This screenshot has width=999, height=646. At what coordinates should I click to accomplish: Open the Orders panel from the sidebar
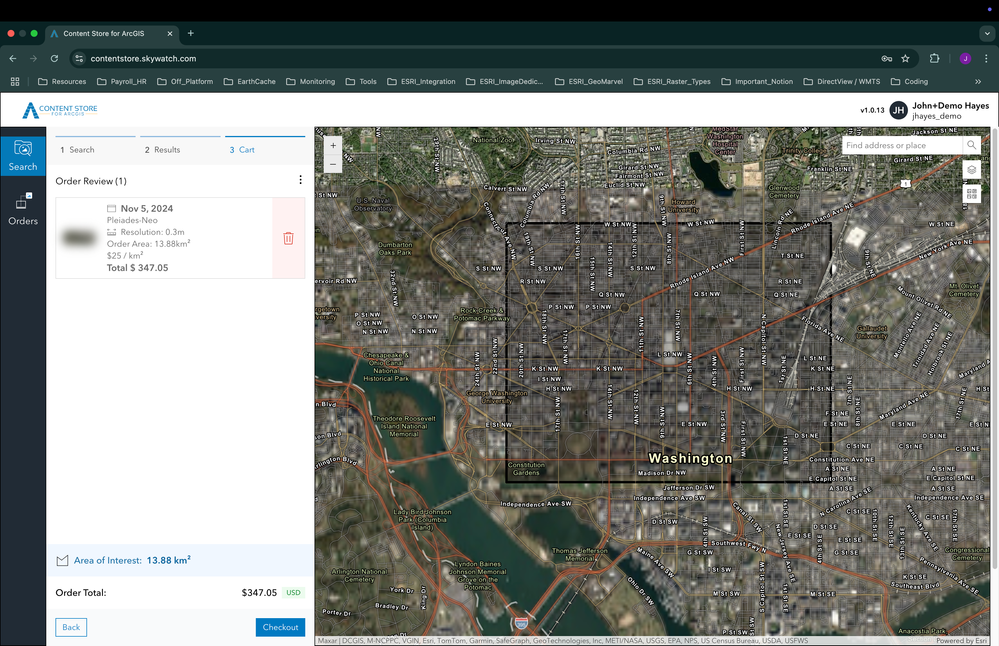tap(22, 207)
